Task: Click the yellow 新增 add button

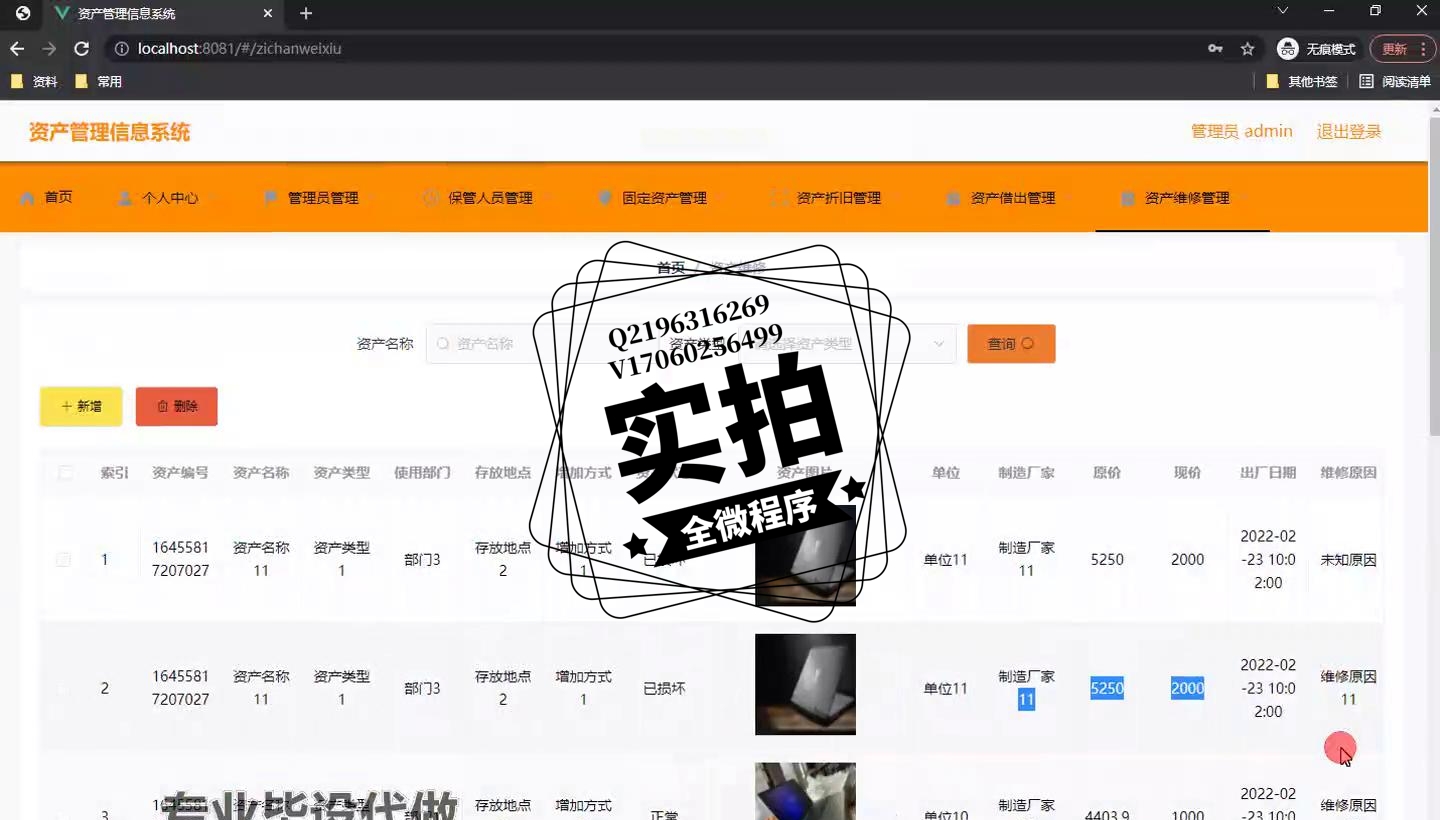Action: click(81, 406)
